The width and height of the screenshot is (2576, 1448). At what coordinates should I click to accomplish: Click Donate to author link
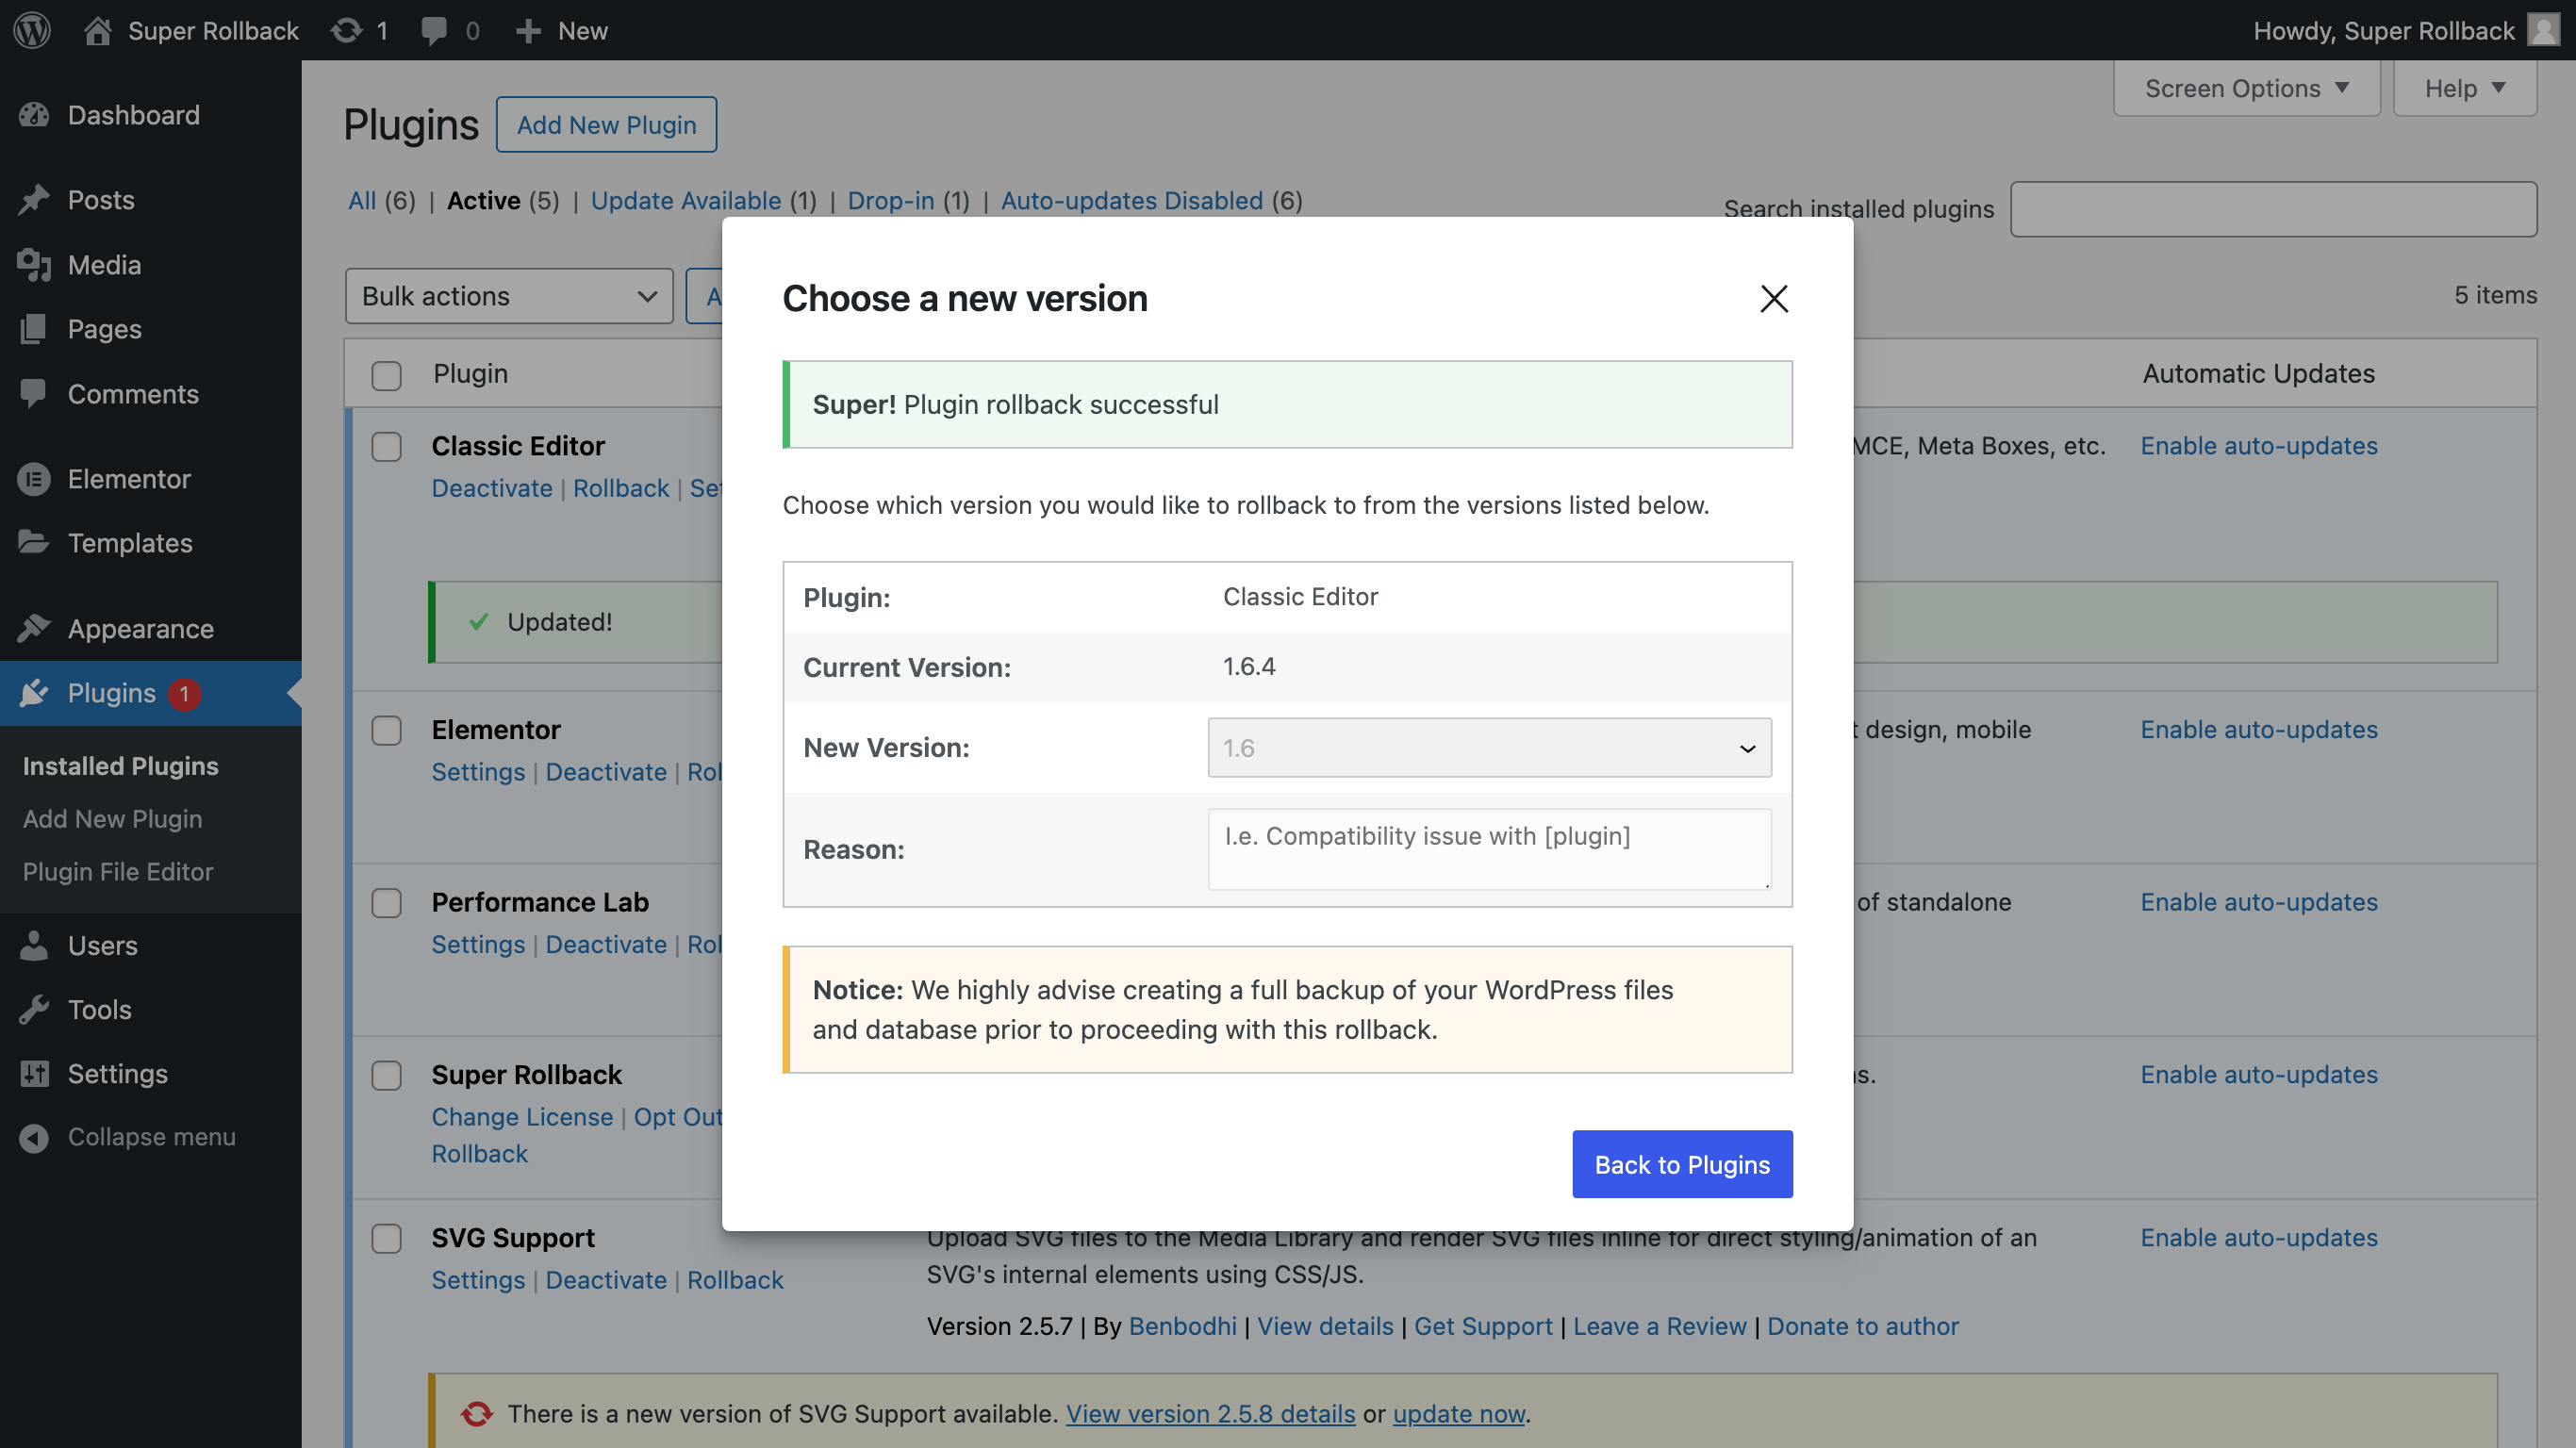tap(1863, 1326)
